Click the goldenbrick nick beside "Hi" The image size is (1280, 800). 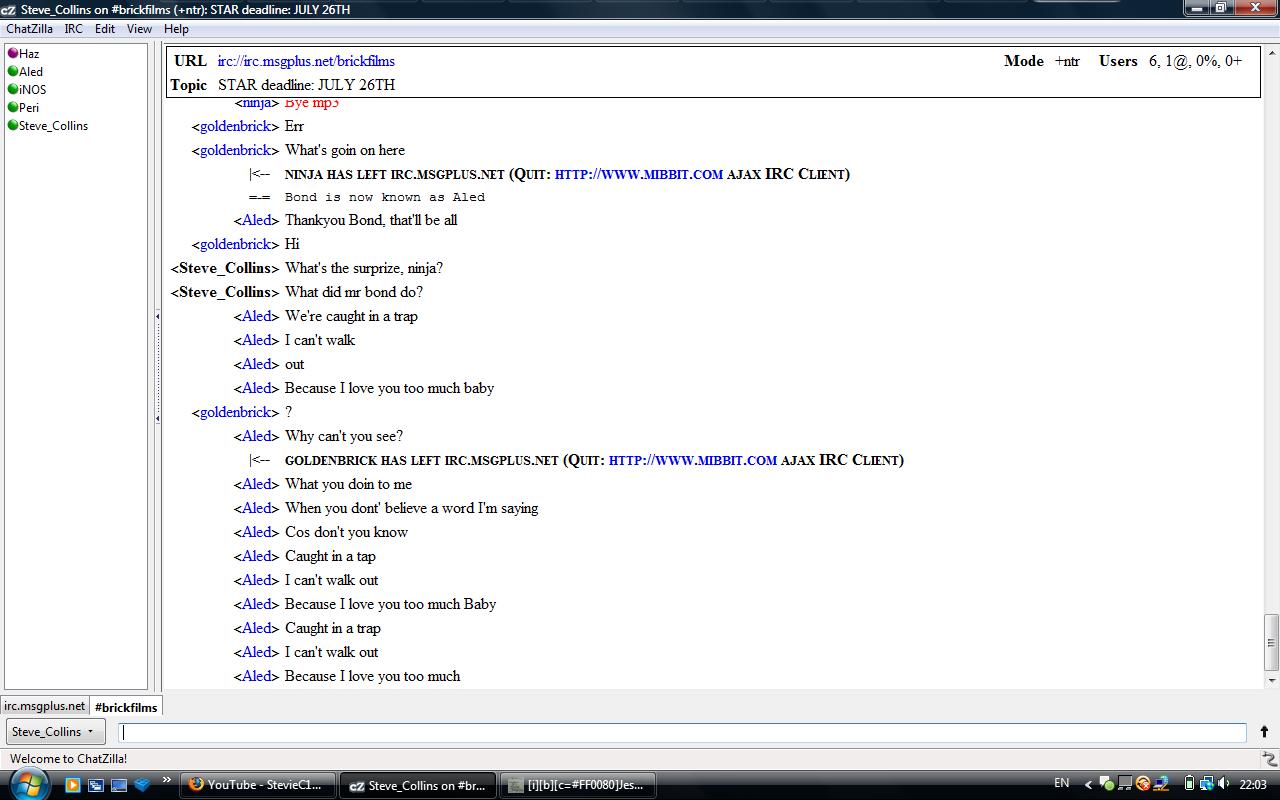tap(235, 244)
